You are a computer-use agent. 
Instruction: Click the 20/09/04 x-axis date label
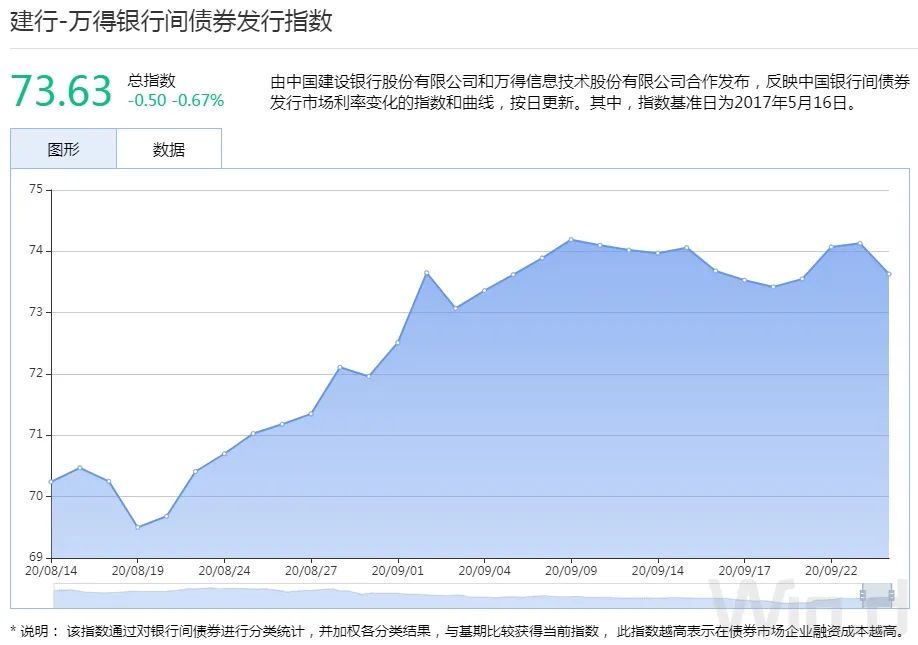484,570
